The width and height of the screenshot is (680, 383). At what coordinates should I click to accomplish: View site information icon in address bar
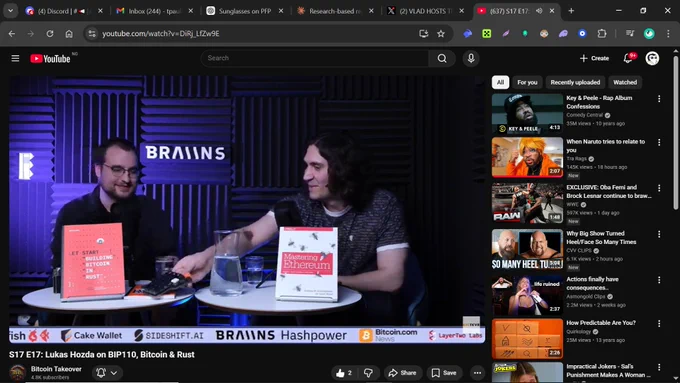92,33
